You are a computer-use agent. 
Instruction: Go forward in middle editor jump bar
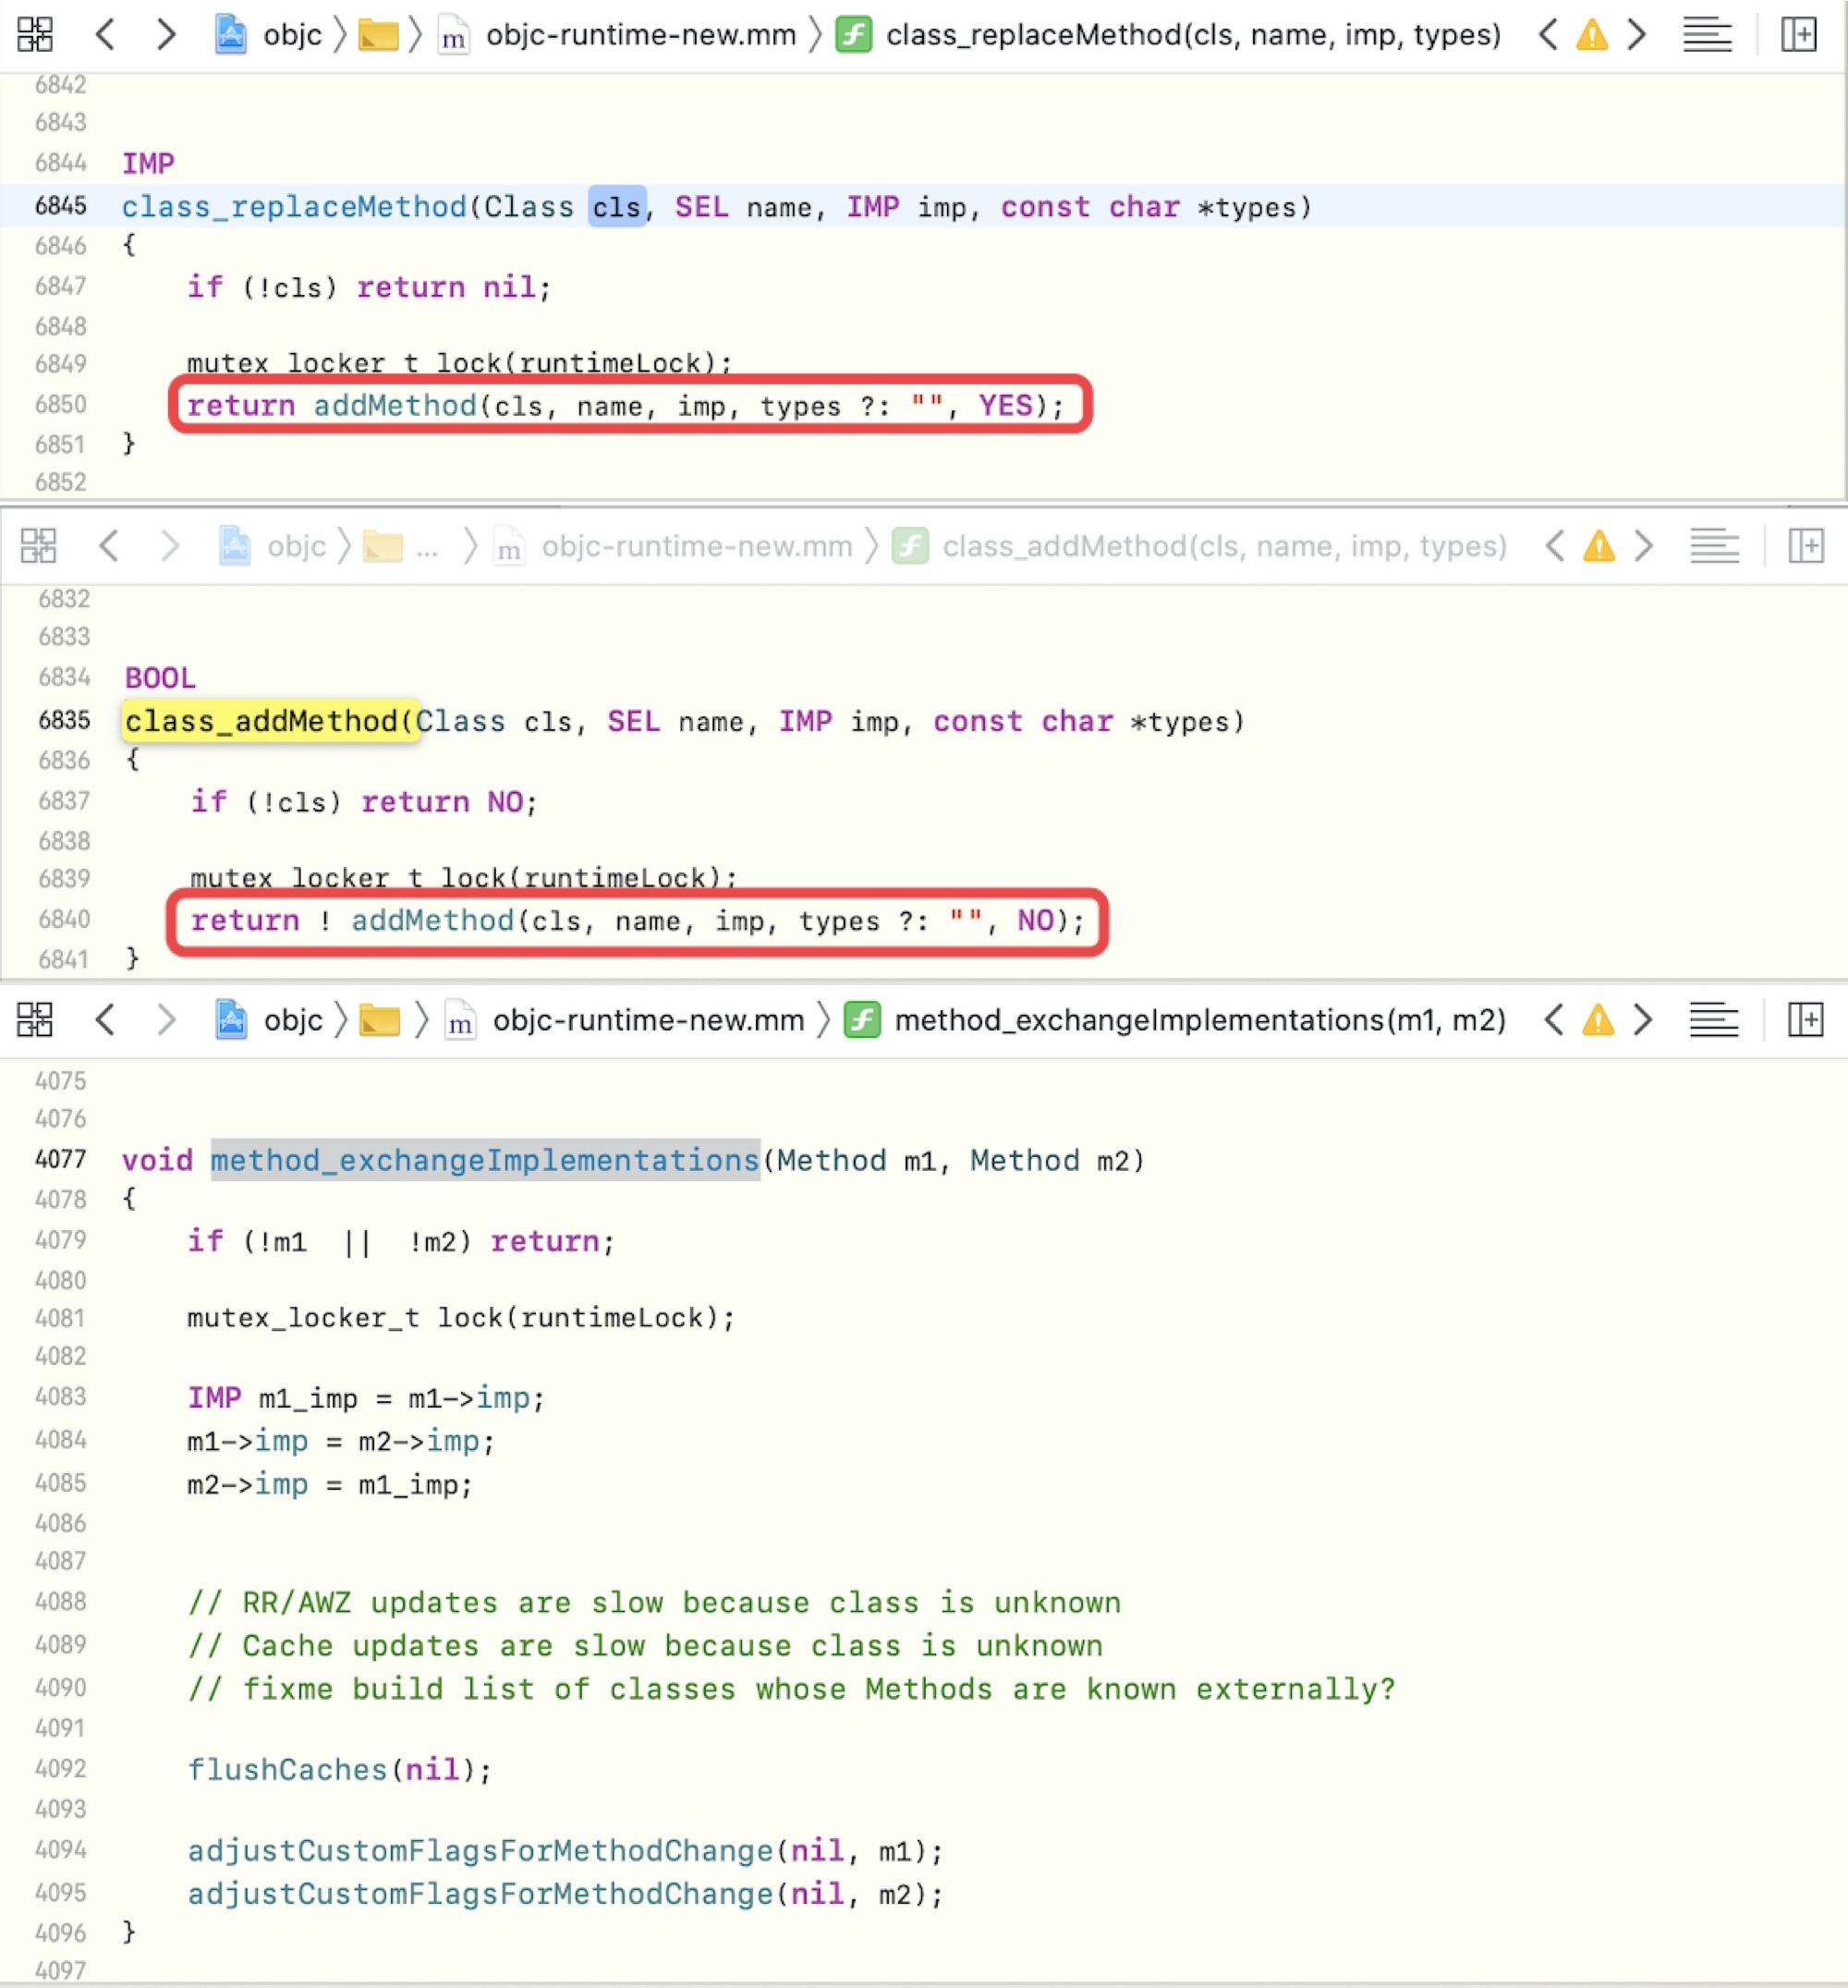click(170, 546)
